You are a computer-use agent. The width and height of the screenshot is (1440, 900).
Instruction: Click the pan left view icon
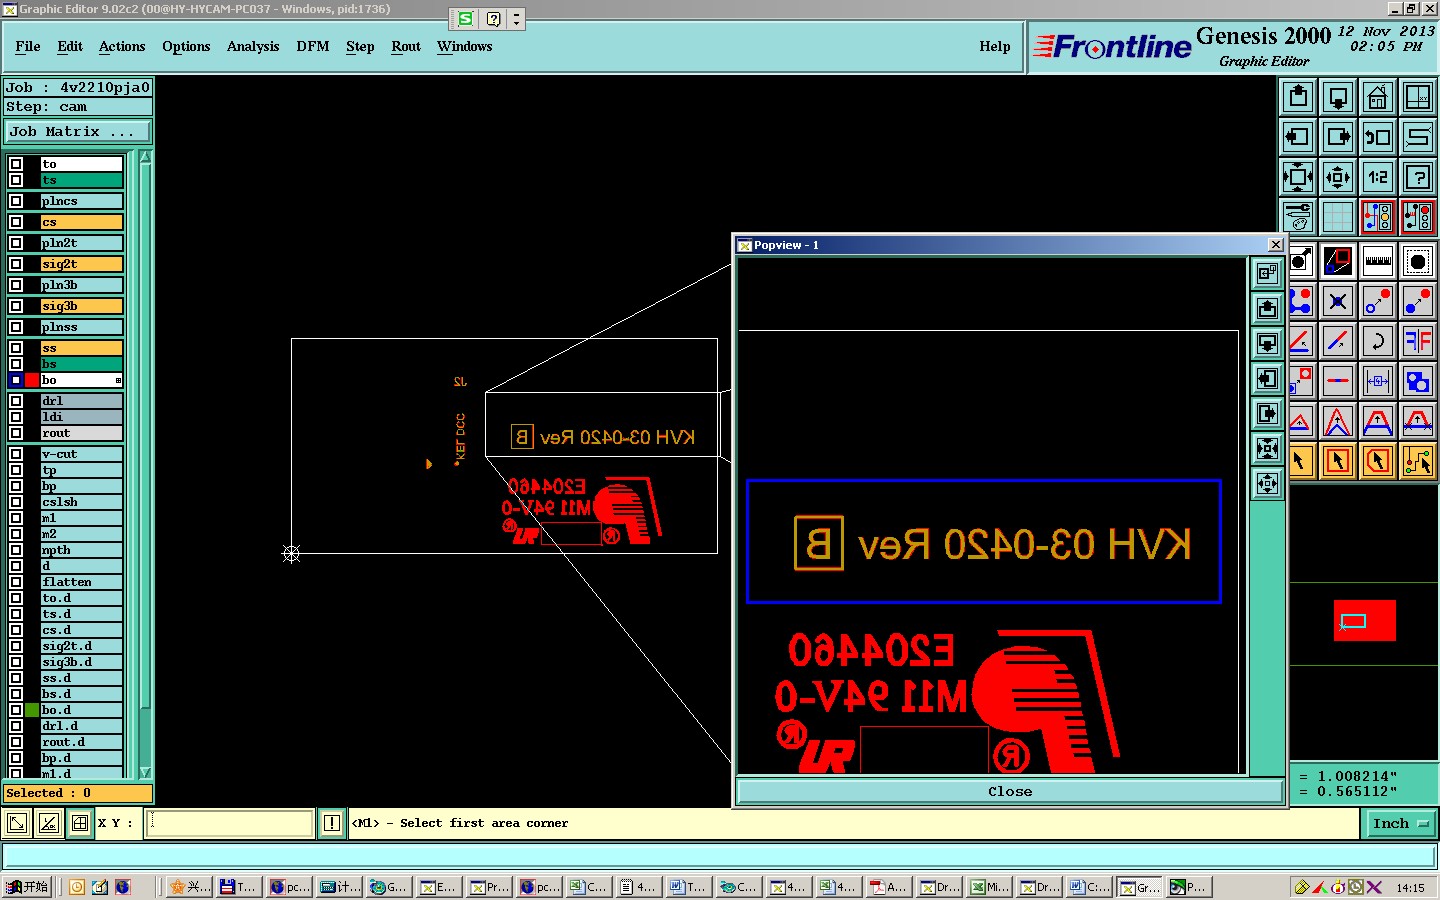click(x=1298, y=137)
